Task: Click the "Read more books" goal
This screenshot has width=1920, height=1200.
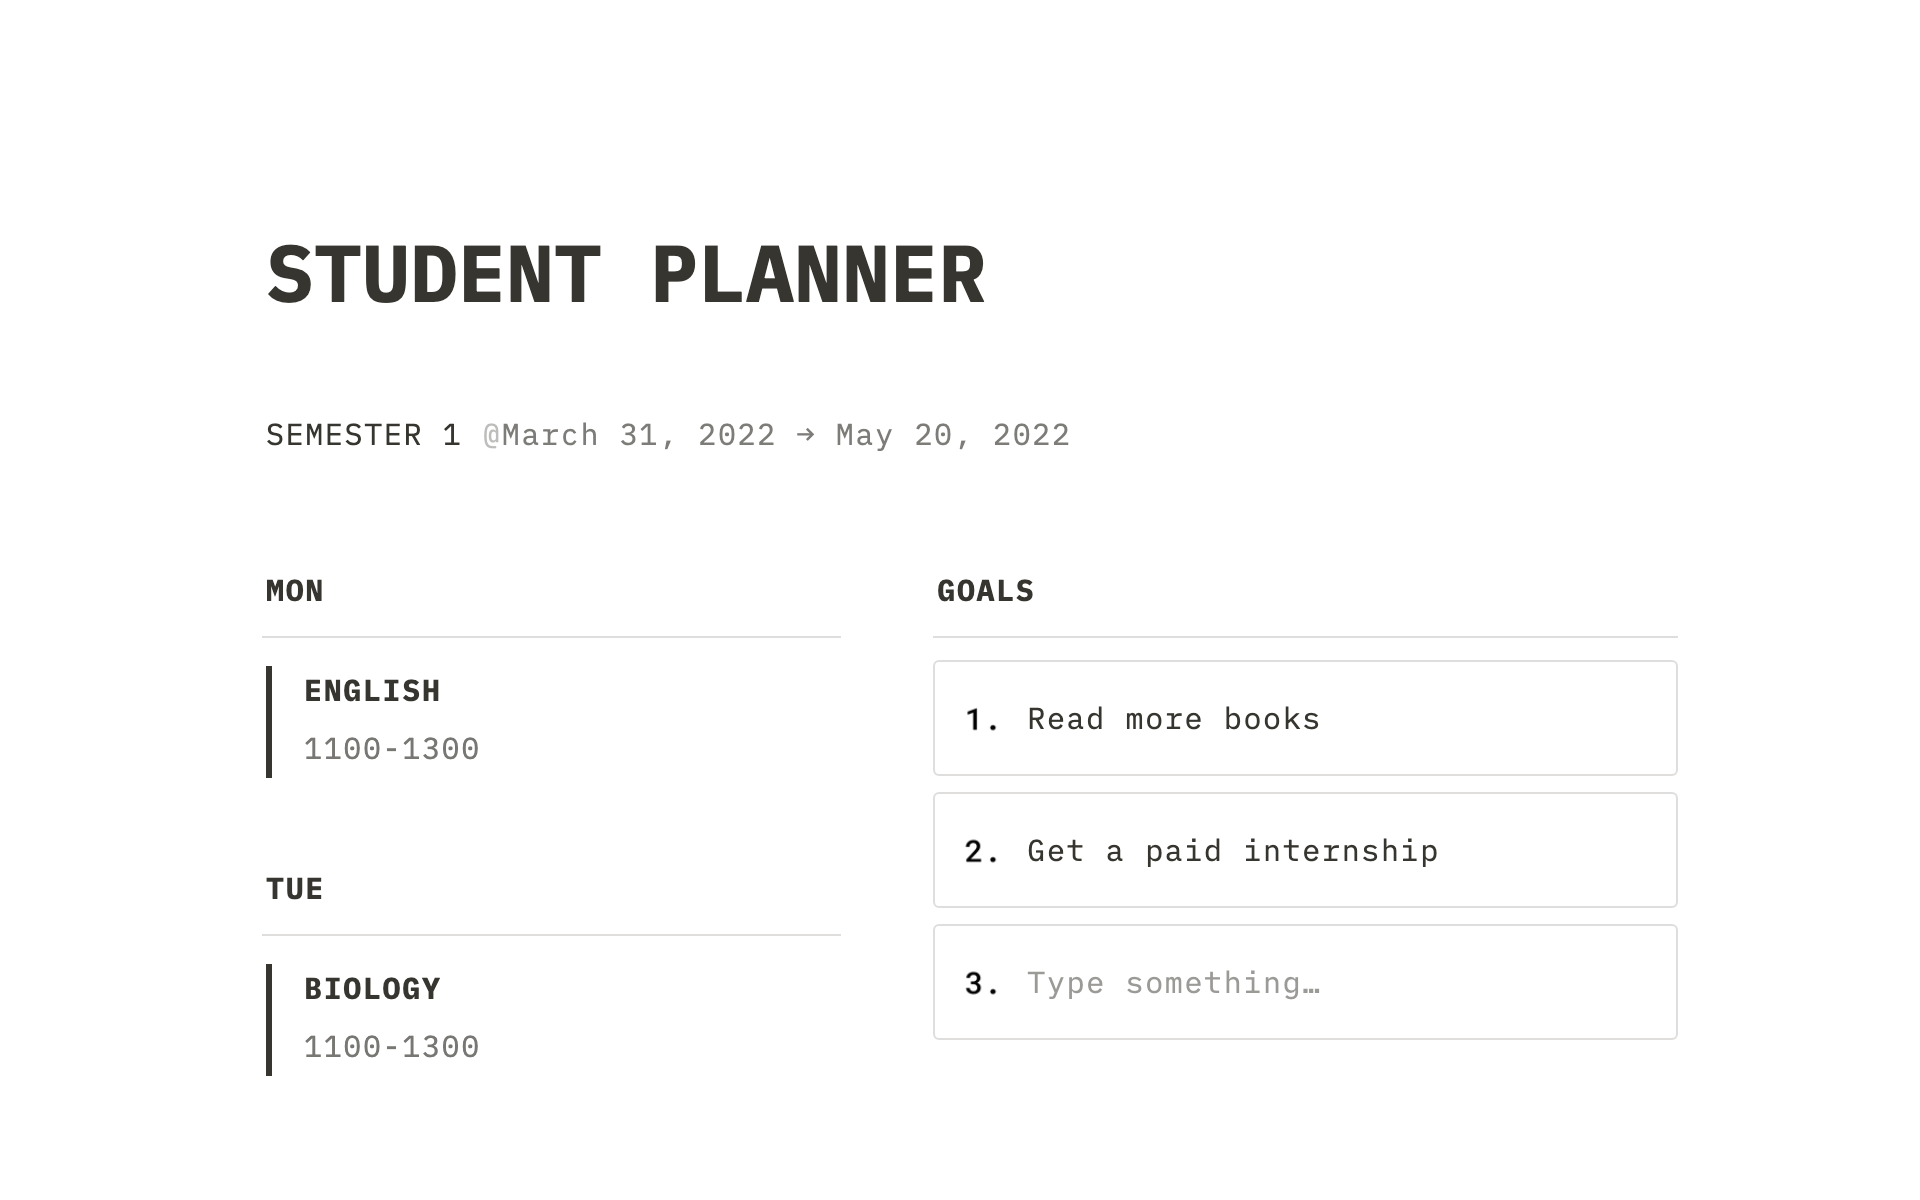Action: coord(1173,719)
